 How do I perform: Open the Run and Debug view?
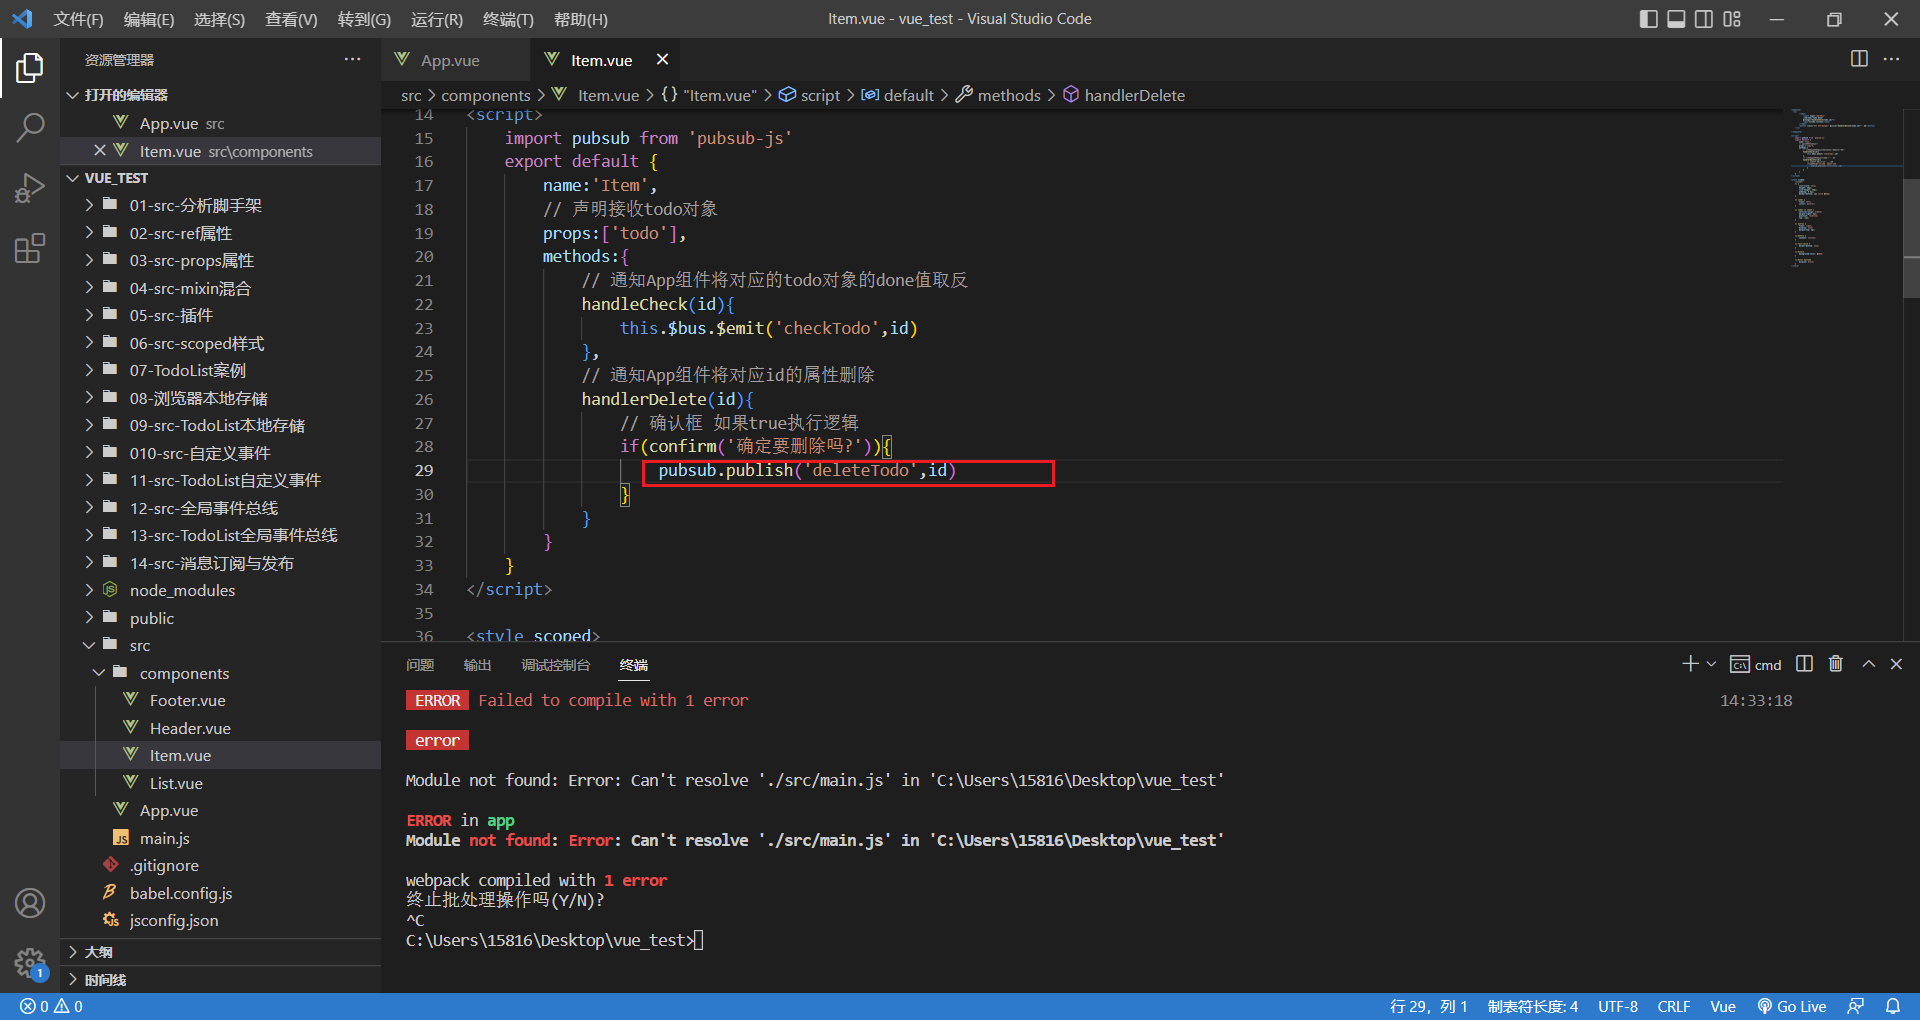click(30, 188)
